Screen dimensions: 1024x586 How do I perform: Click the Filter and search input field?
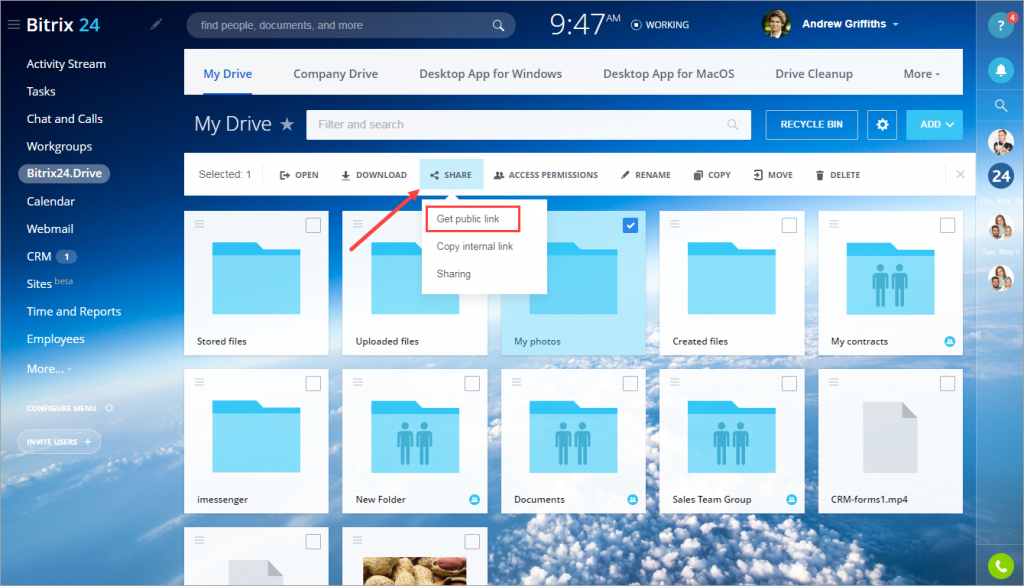click(528, 124)
